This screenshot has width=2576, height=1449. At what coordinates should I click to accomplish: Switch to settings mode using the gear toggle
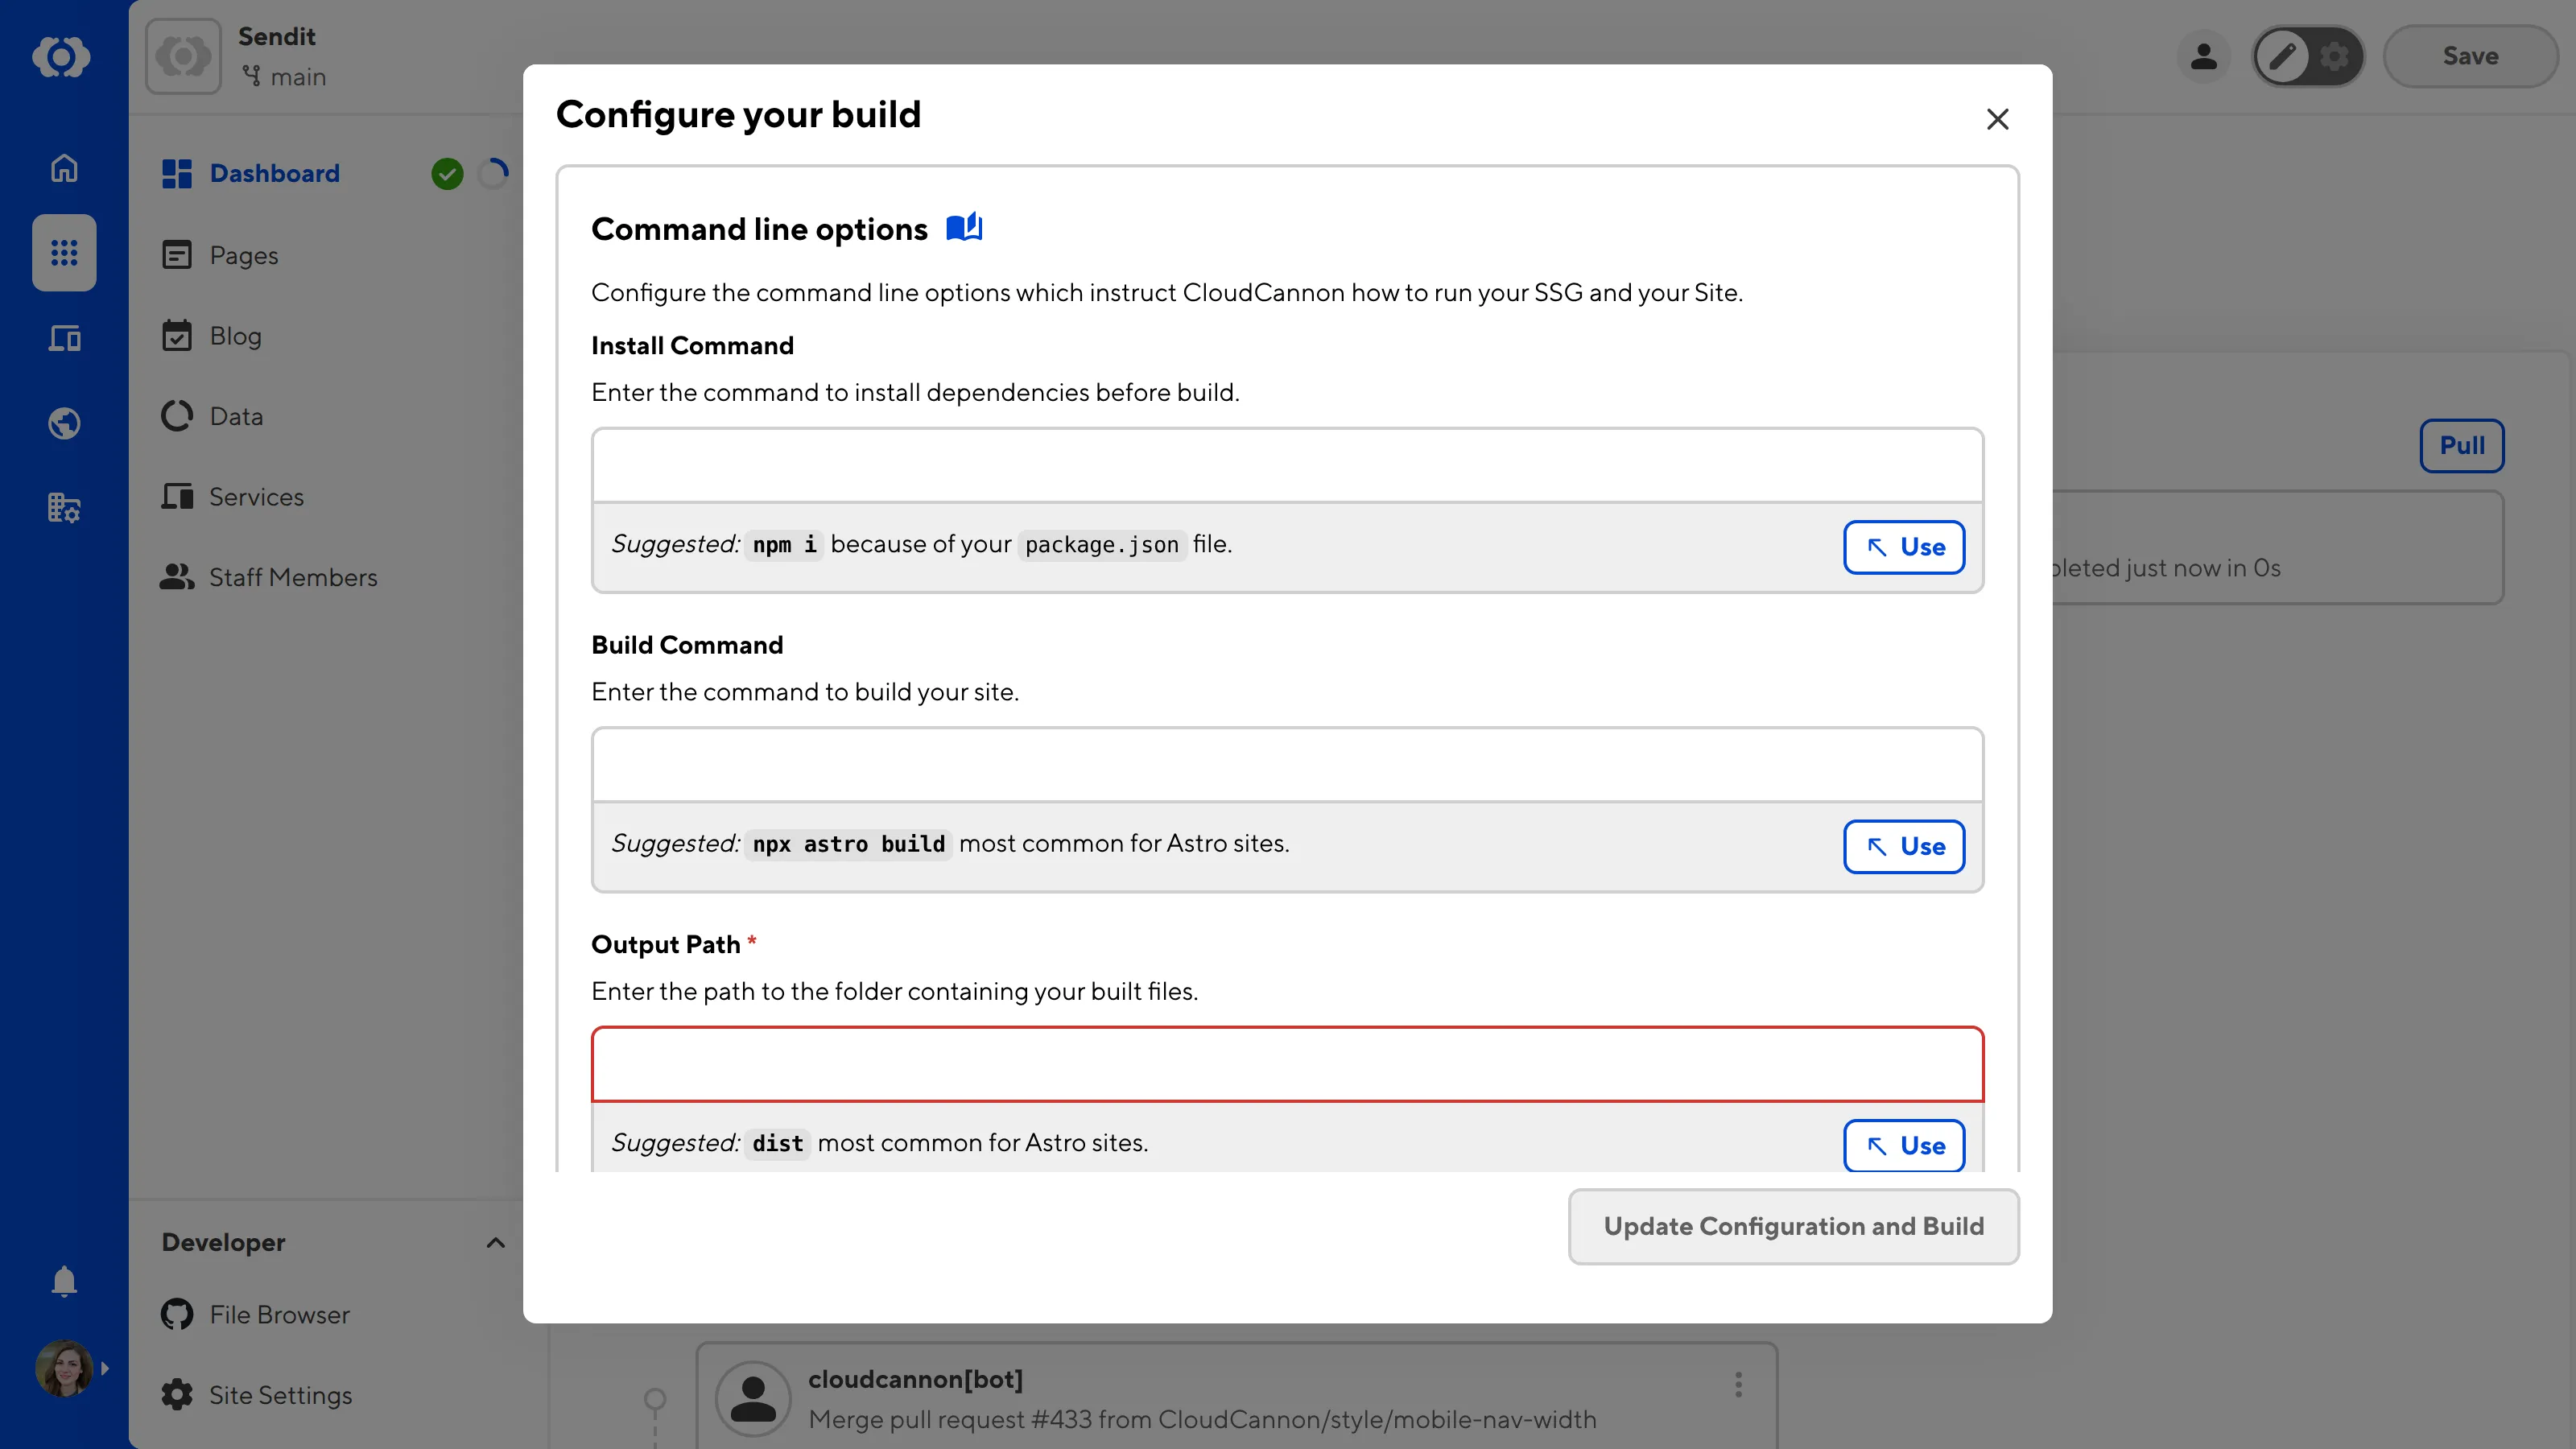click(2336, 56)
